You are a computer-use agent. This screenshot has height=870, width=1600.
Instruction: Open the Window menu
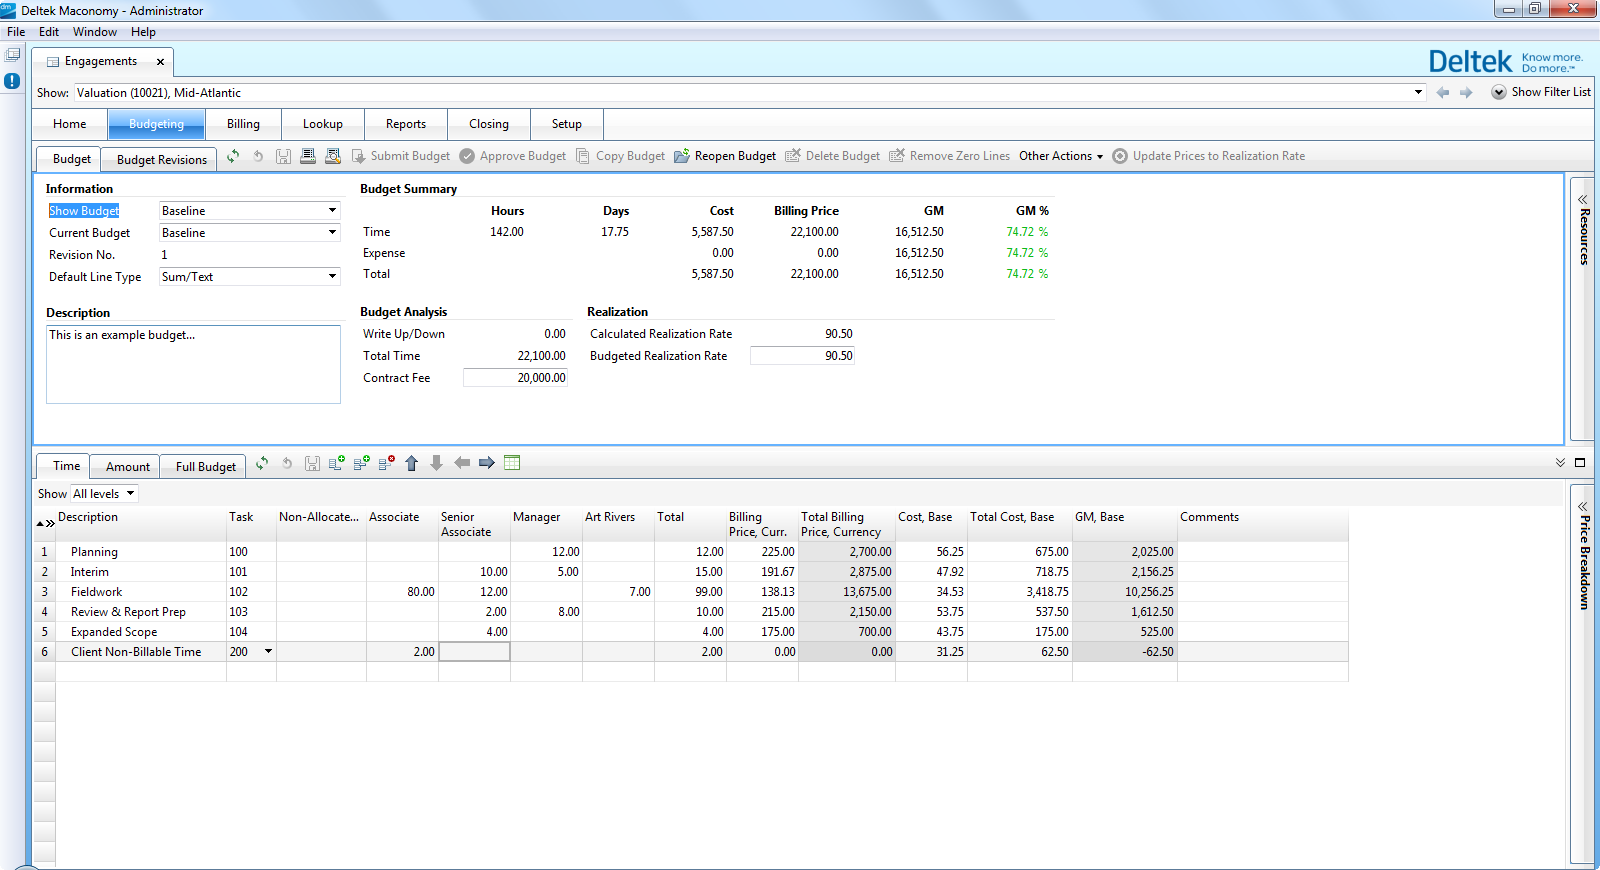tap(94, 32)
